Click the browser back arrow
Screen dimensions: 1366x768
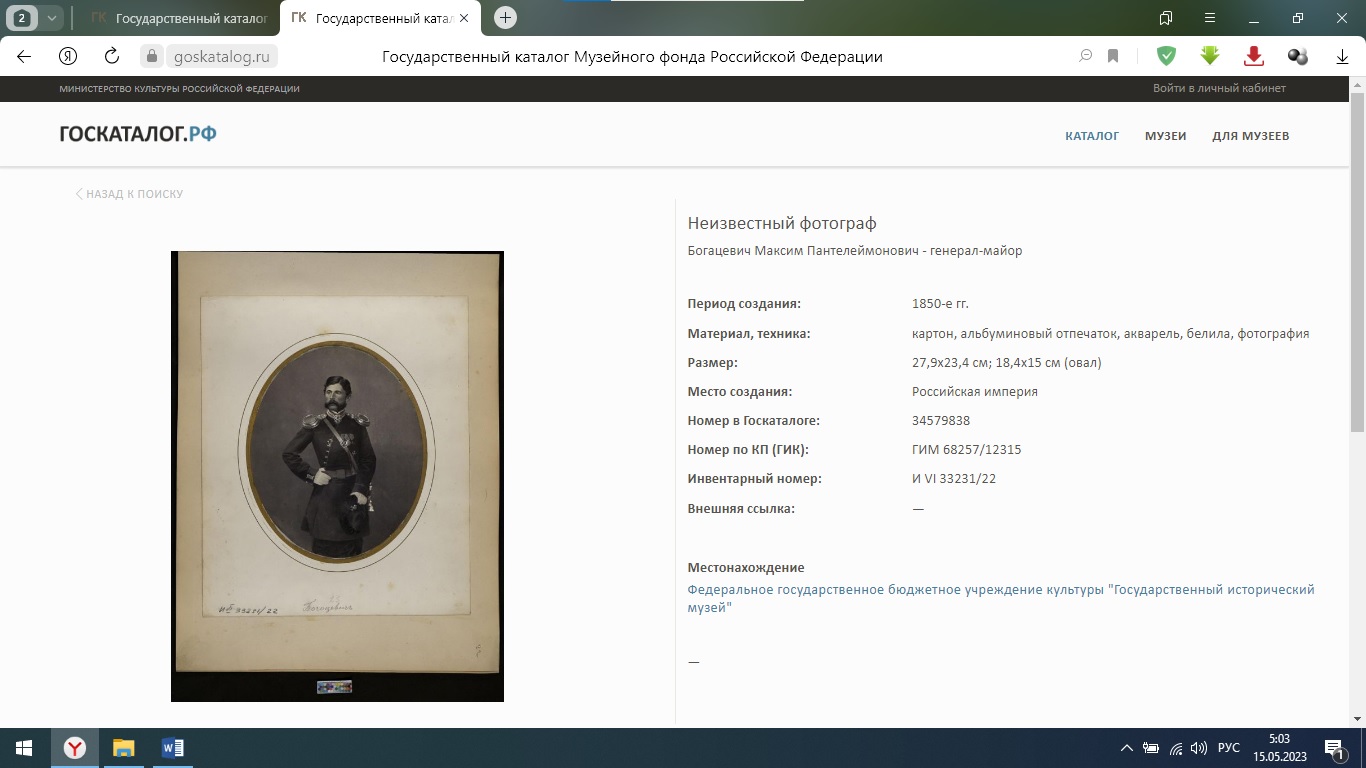click(24, 56)
